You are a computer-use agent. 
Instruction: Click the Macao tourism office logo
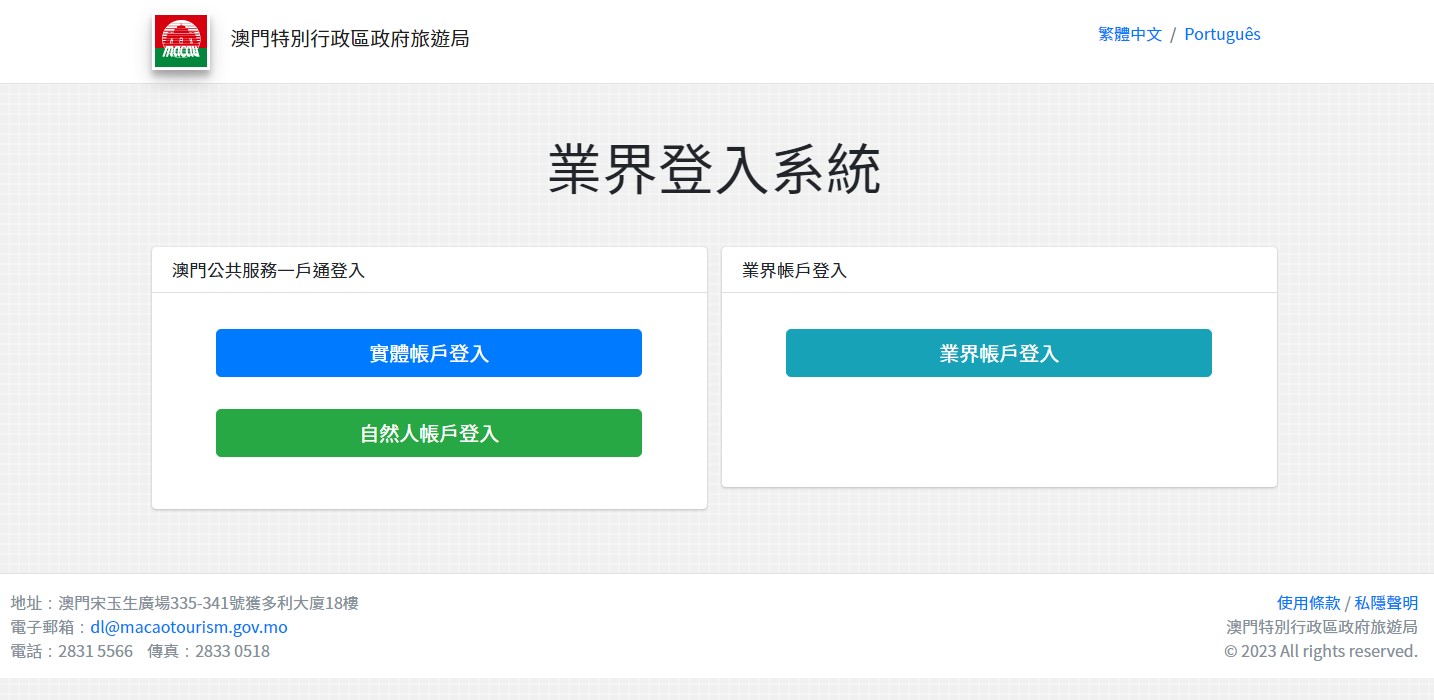tap(180, 41)
